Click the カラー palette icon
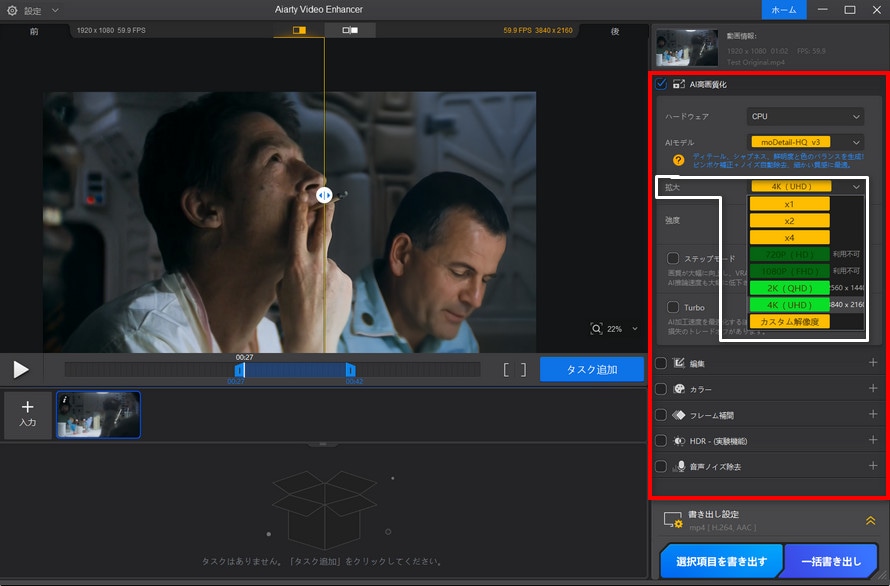 tap(680, 388)
